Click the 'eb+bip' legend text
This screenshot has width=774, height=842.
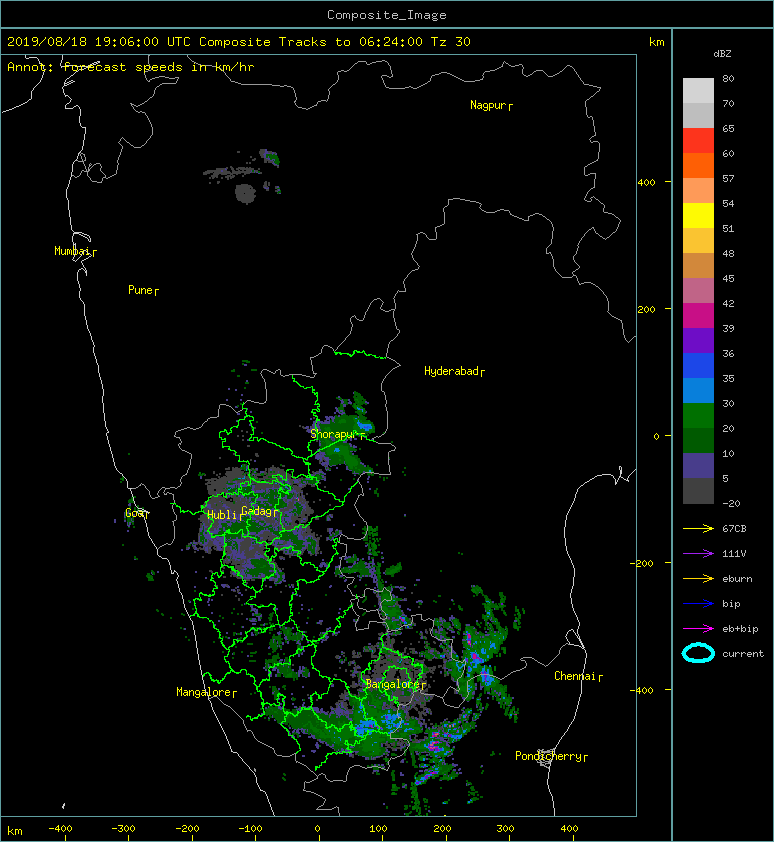click(x=740, y=629)
